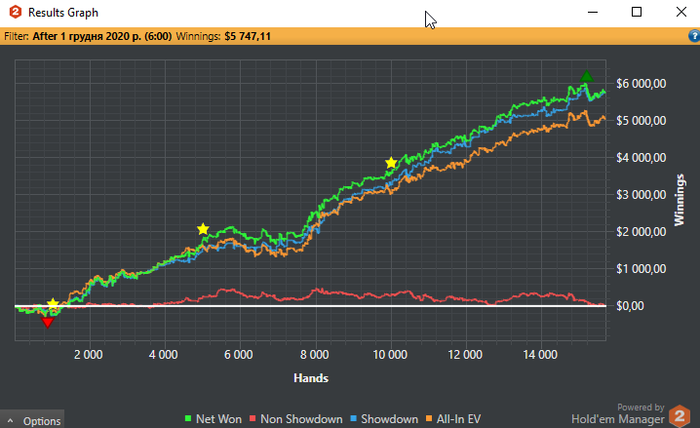The height and width of the screenshot is (428, 700).
Task: Open the help question mark icon
Action: pyautogui.click(x=694, y=36)
